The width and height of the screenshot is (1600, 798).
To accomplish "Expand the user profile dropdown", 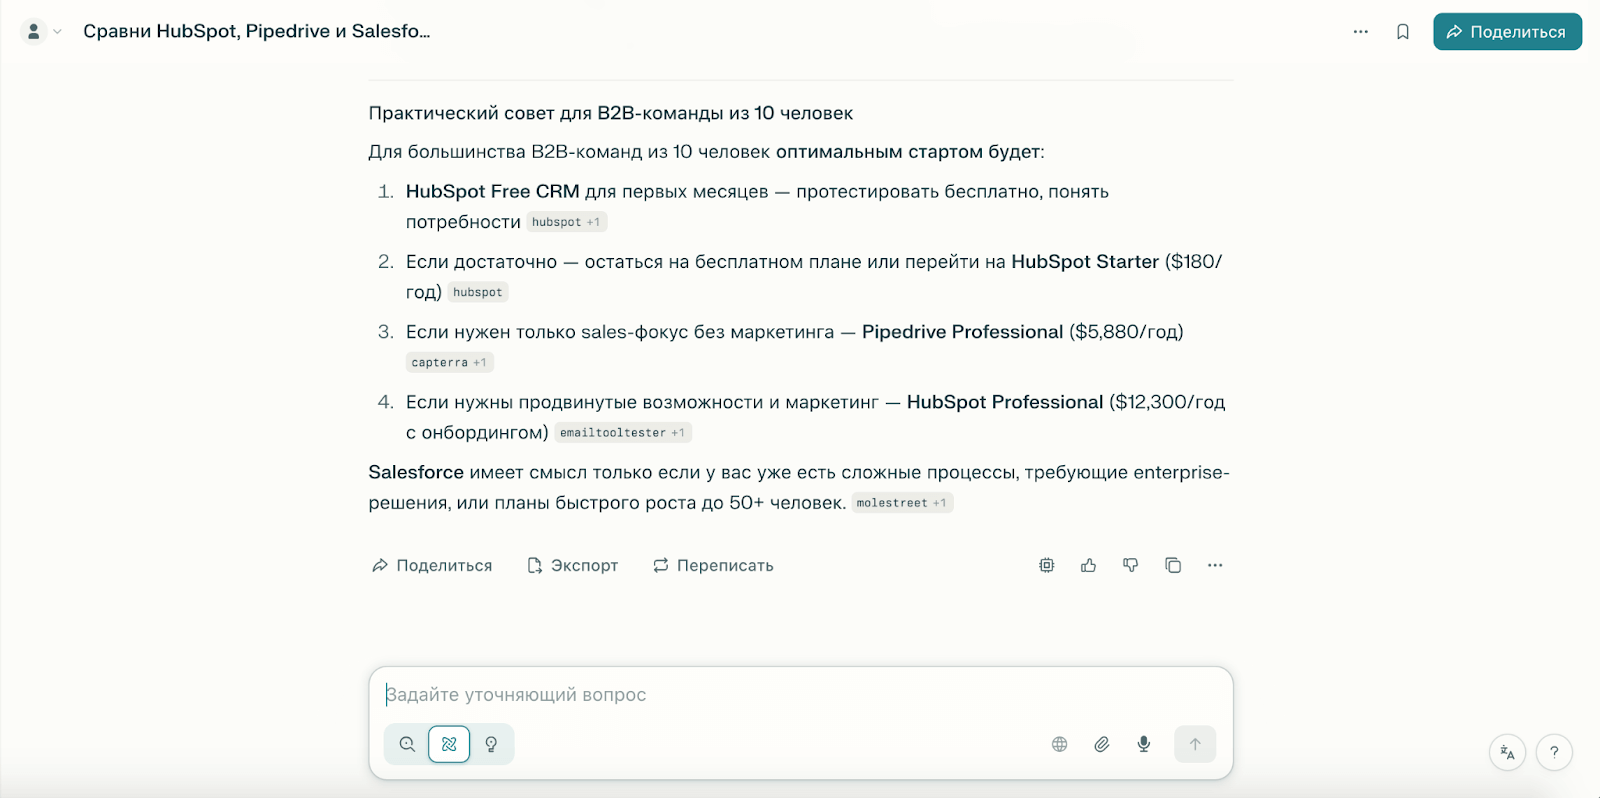I will [x=42, y=32].
